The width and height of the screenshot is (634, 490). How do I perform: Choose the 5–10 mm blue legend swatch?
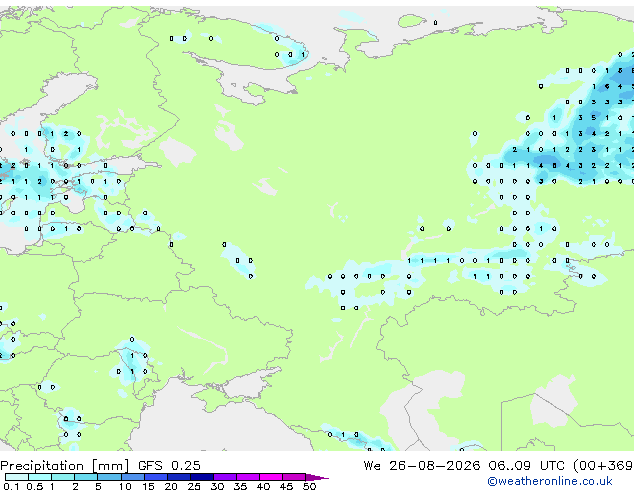[x=109, y=477]
